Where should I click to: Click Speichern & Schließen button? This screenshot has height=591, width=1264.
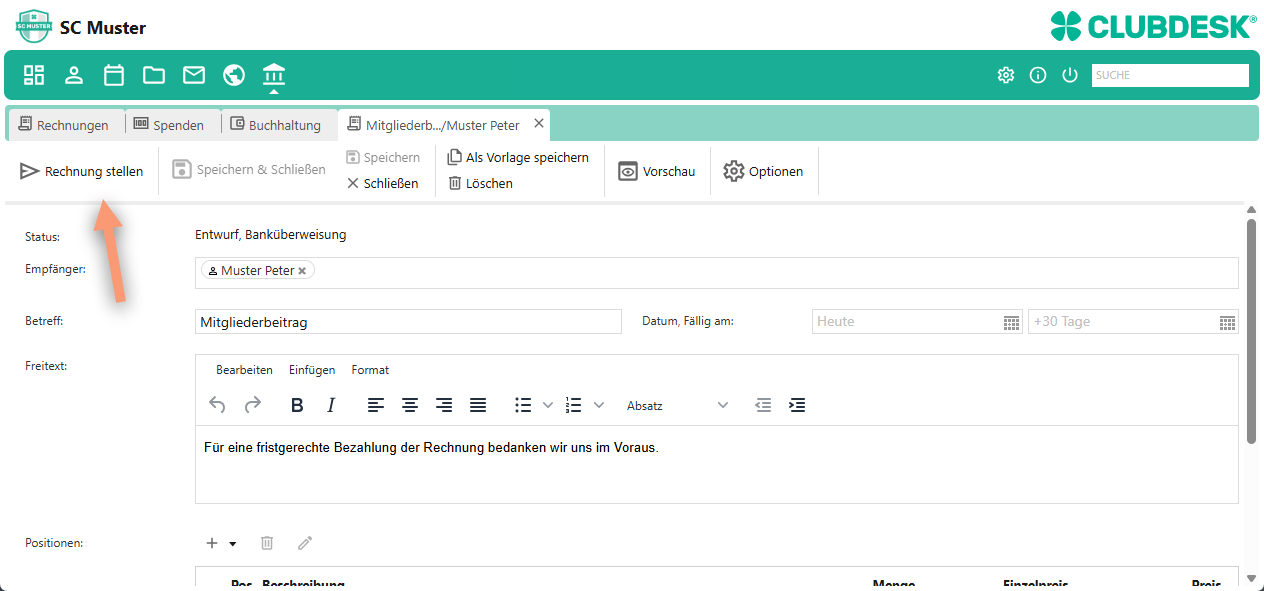pos(249,170)
